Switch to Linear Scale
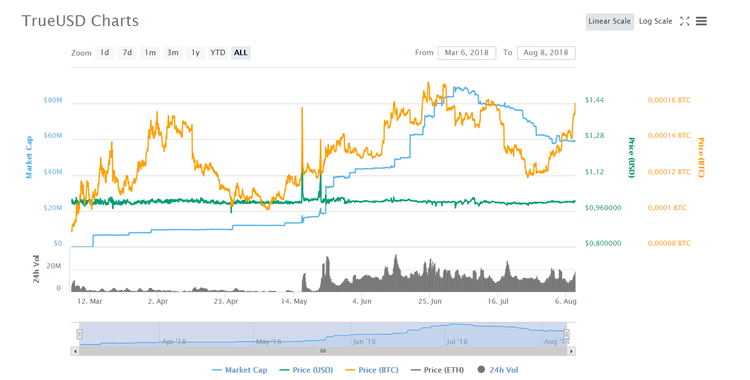Viewport: 750px width, 380px height. click(x=609, y=22)
